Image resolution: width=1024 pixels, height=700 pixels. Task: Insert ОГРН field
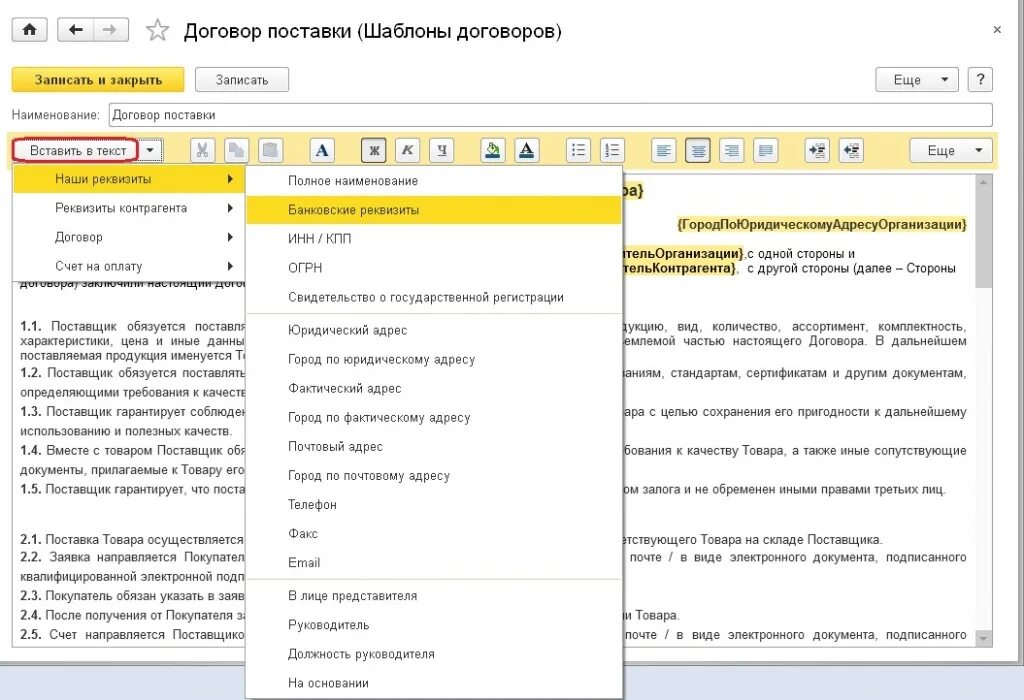click(434, 268)
